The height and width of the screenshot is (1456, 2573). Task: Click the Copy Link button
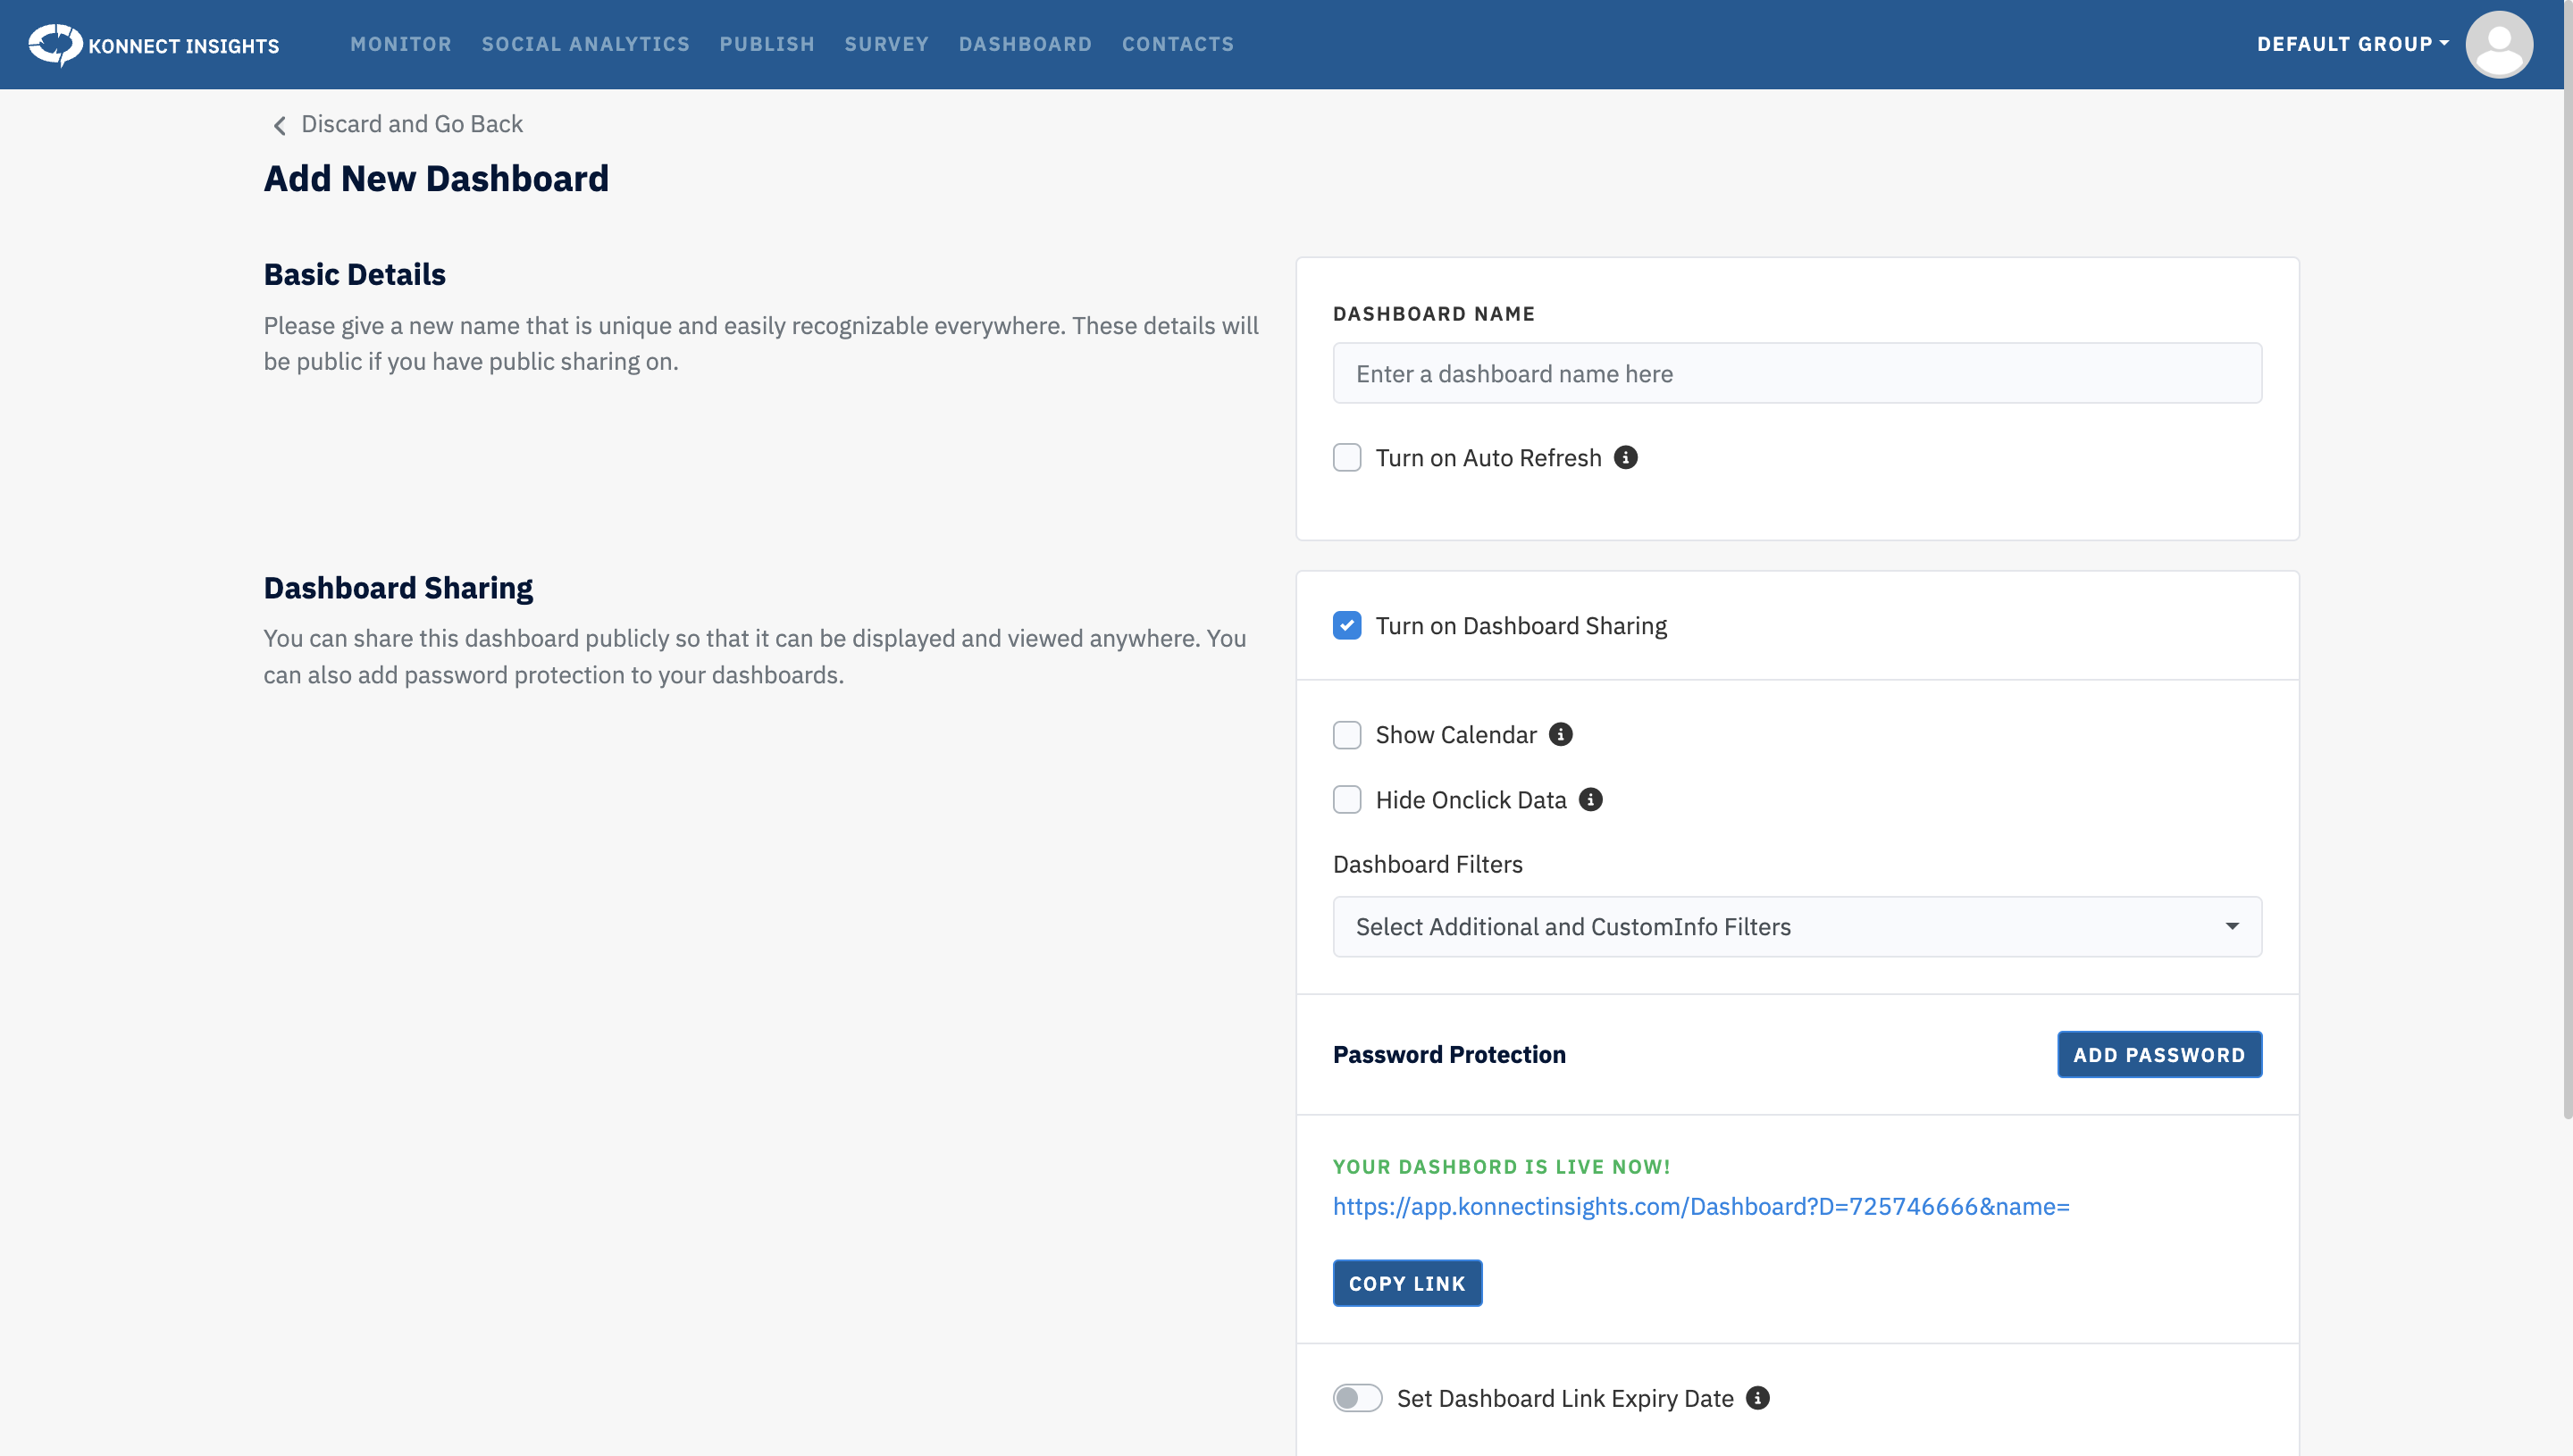click(1407, 1282)
